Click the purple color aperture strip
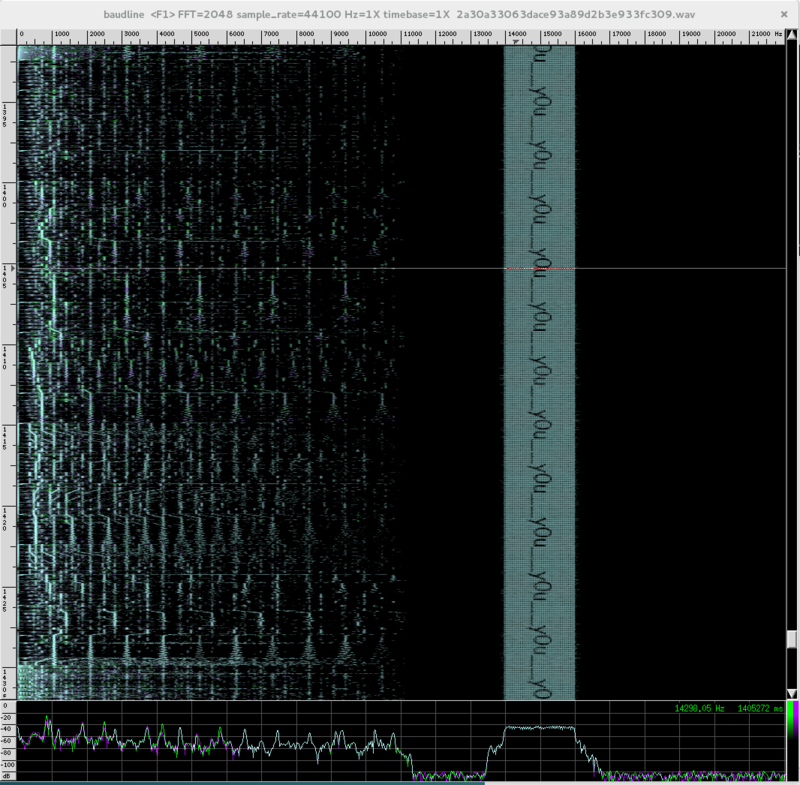 795,720
